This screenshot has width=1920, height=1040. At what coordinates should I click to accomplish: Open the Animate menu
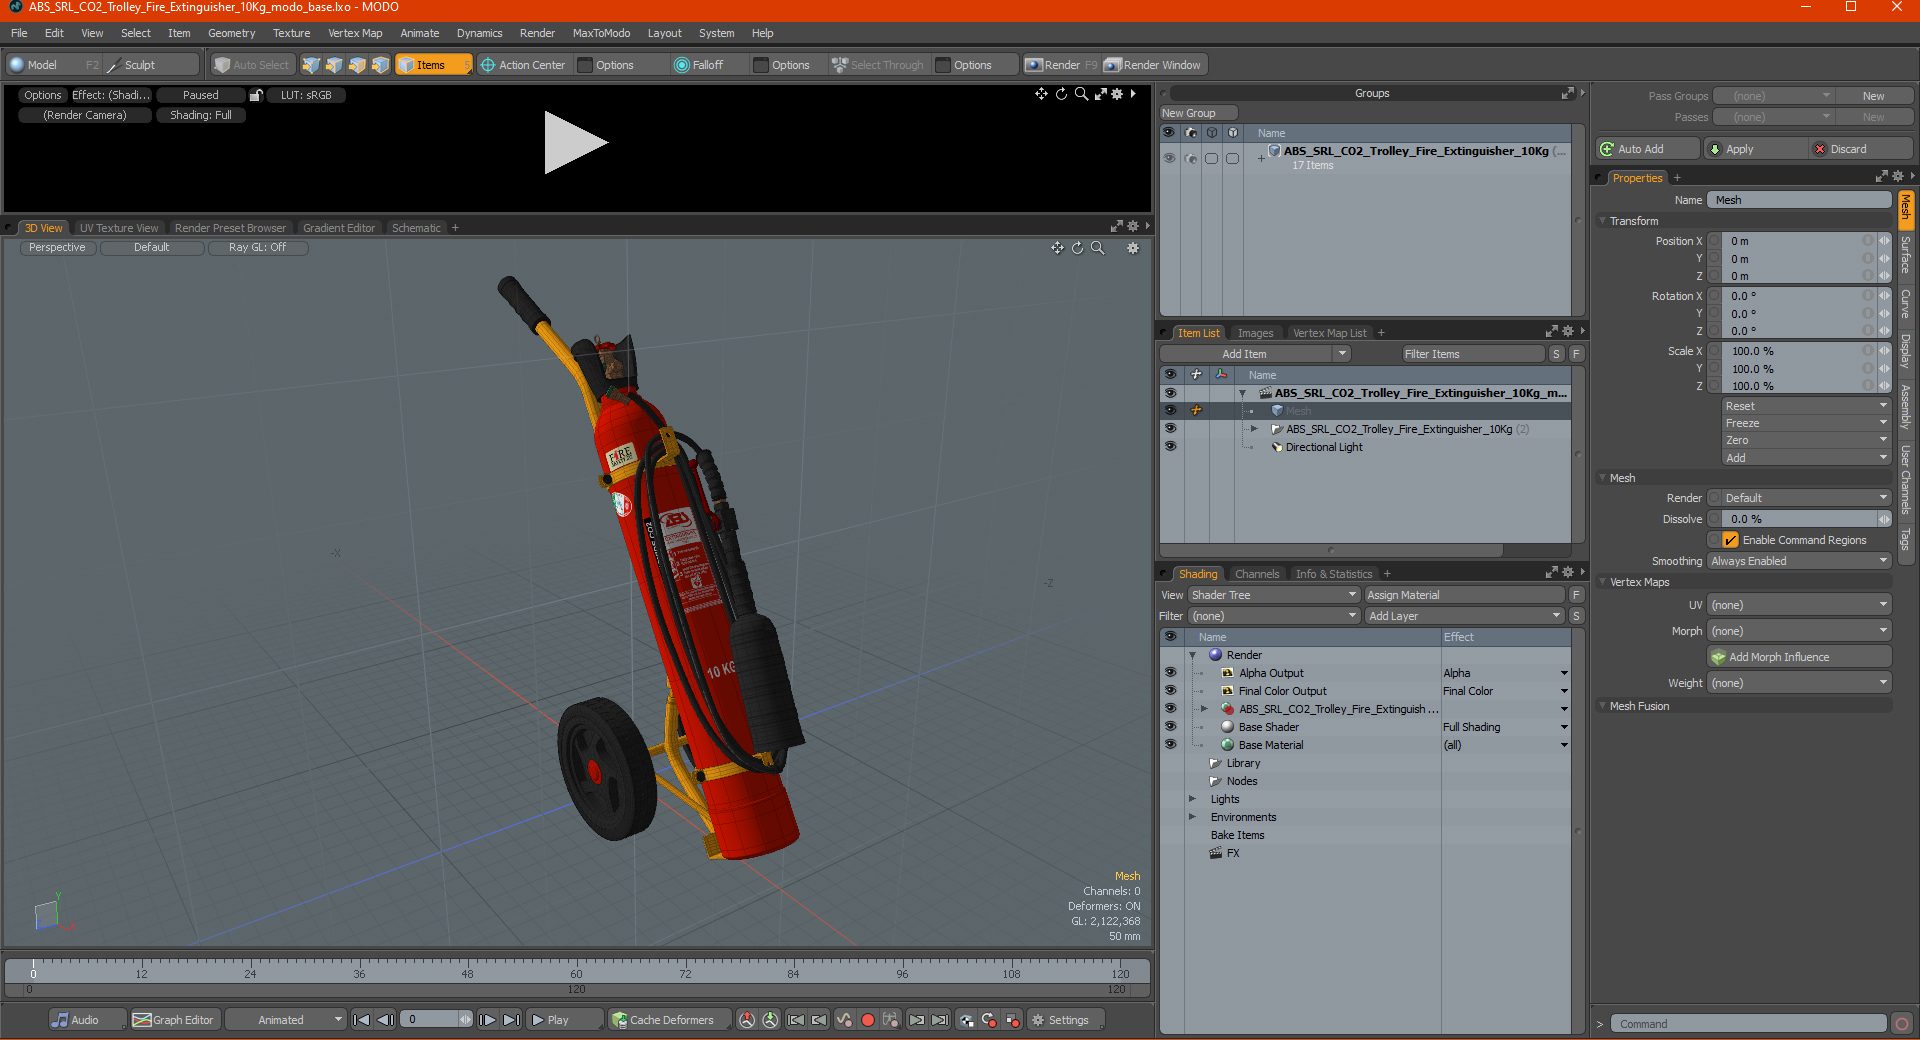coord(419,33)
